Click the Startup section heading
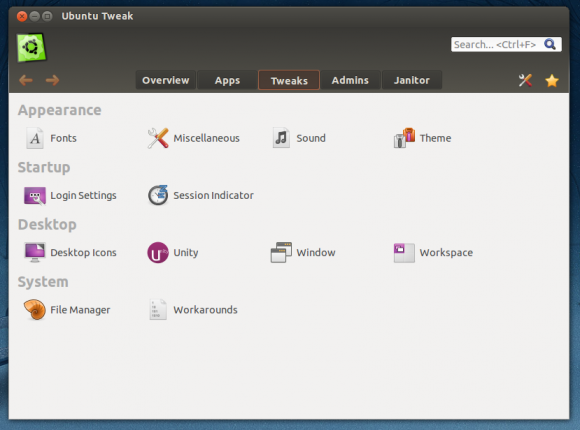Image resolution: width=580 pixels, height=430 pixels. point(44,167)
